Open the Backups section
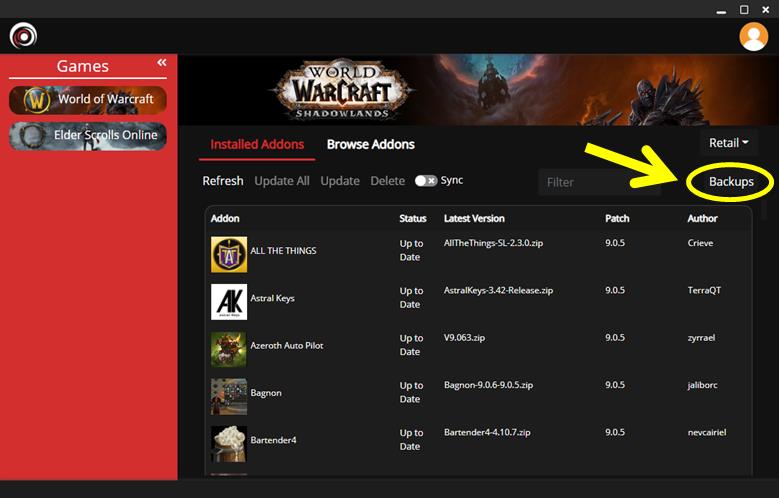Viewport: 779px width, 498px height. 731,182
